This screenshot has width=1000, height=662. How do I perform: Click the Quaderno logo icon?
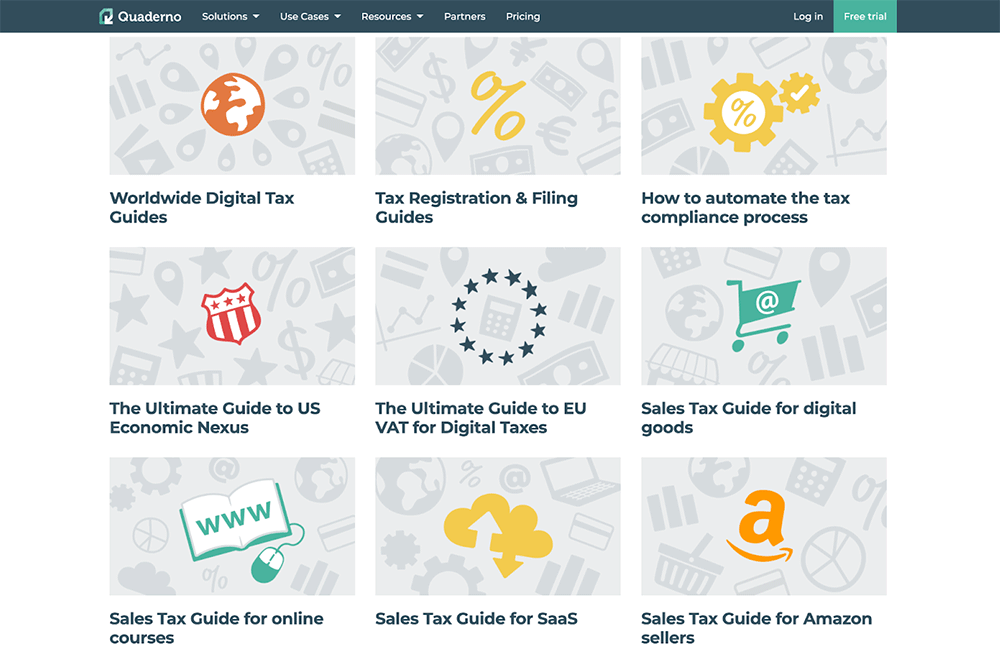107,16
